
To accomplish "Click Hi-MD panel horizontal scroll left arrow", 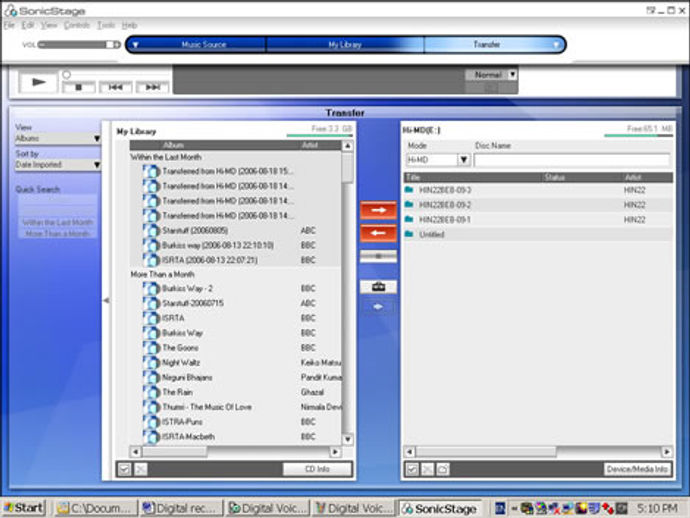I will 409,452.
